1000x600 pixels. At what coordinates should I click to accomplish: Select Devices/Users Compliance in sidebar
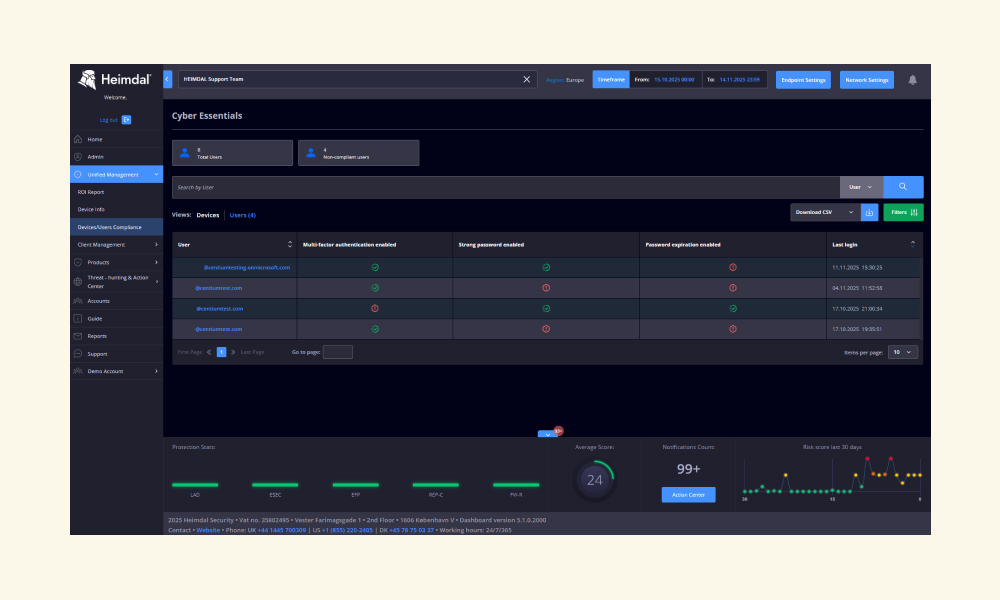pos(117,227)
